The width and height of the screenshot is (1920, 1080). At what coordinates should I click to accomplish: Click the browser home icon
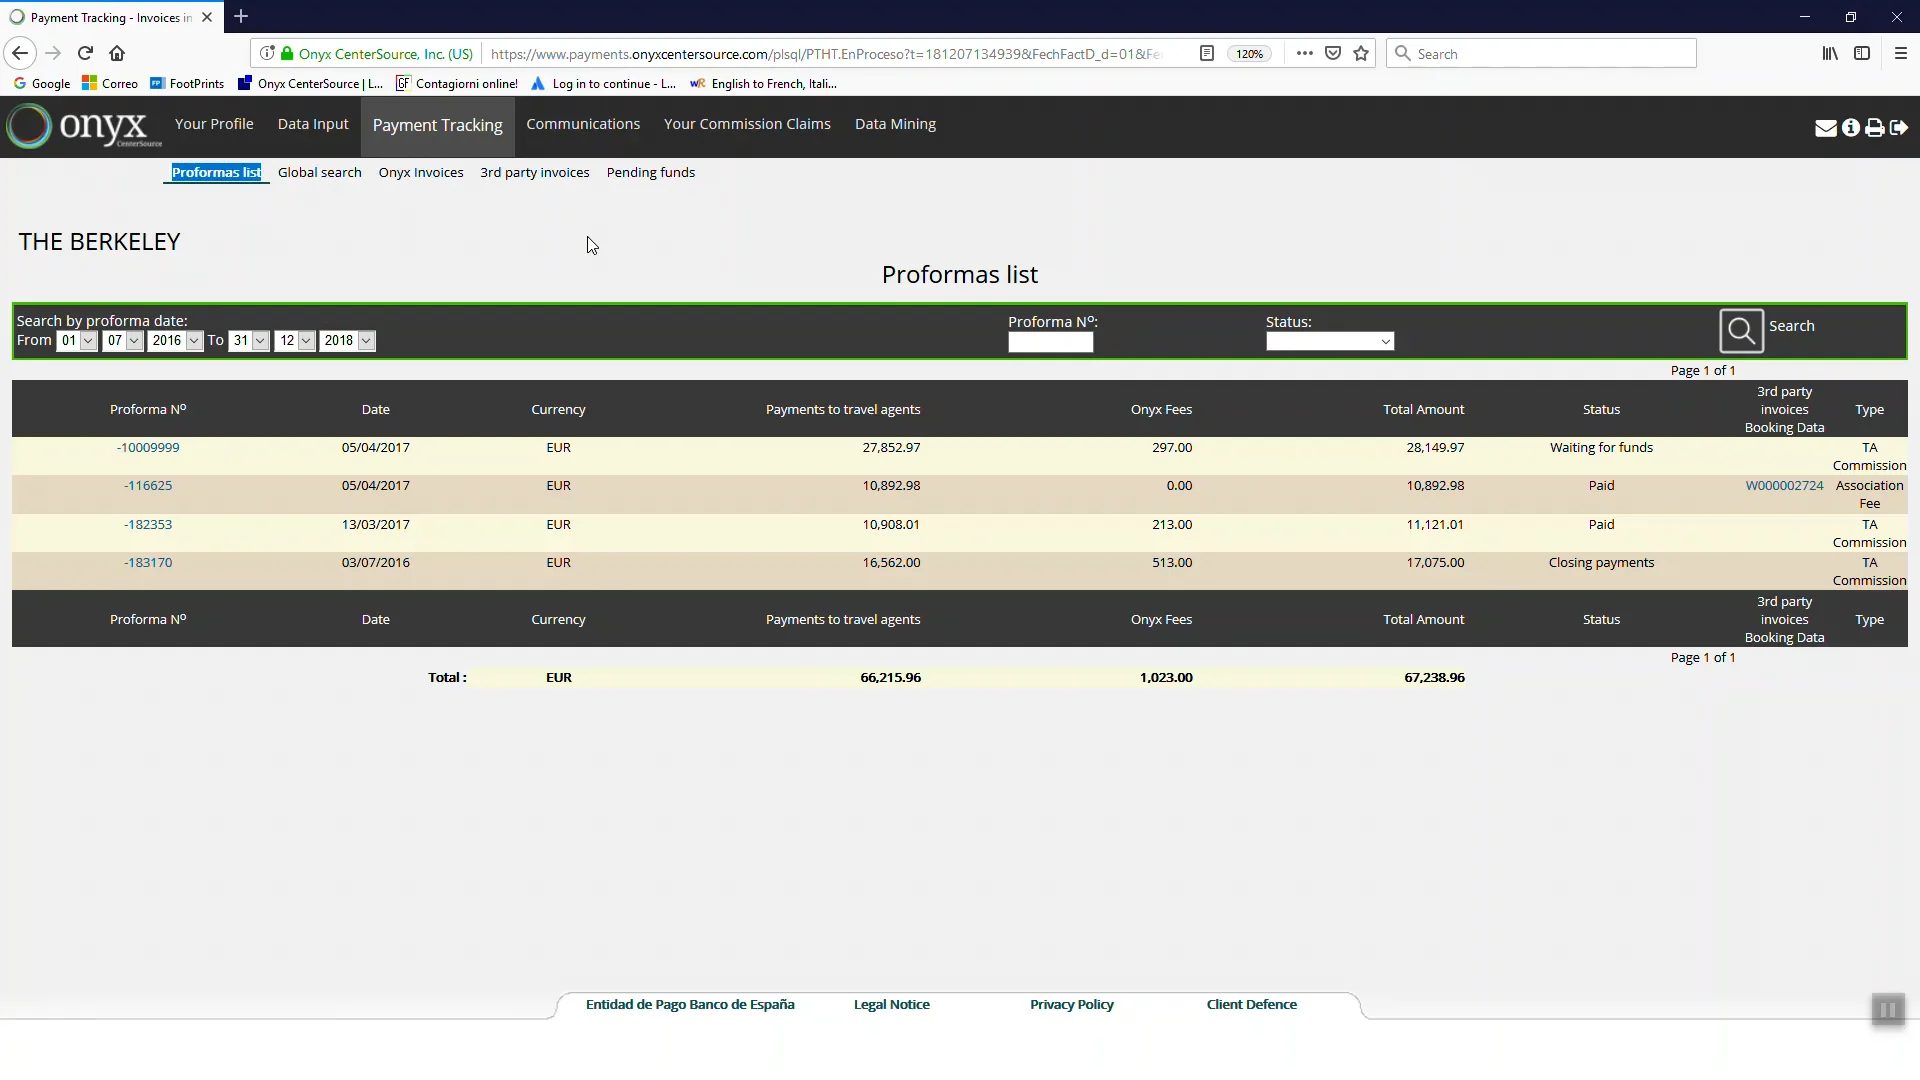coord(117,53)
